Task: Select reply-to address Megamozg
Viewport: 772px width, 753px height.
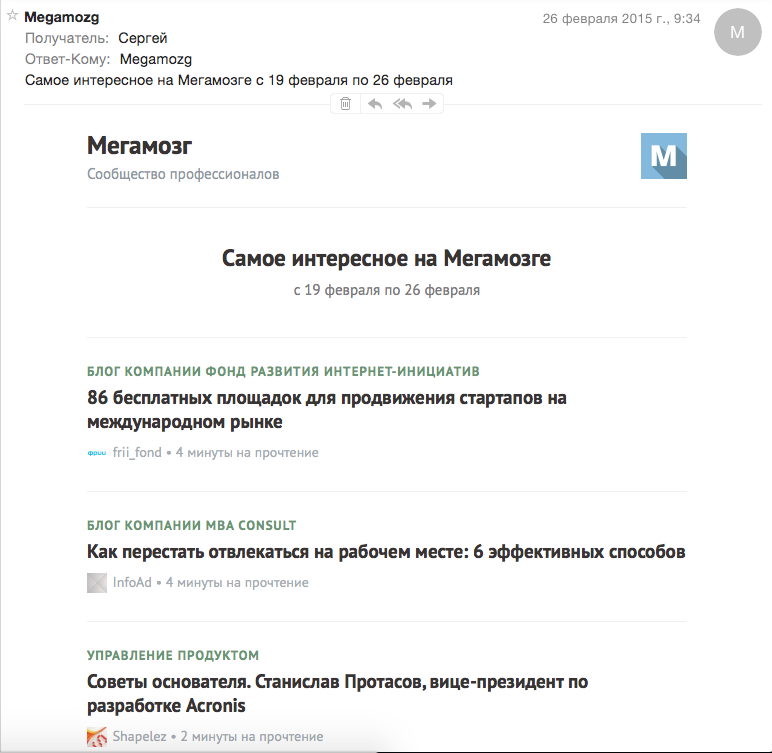Action: click(156, 59)
